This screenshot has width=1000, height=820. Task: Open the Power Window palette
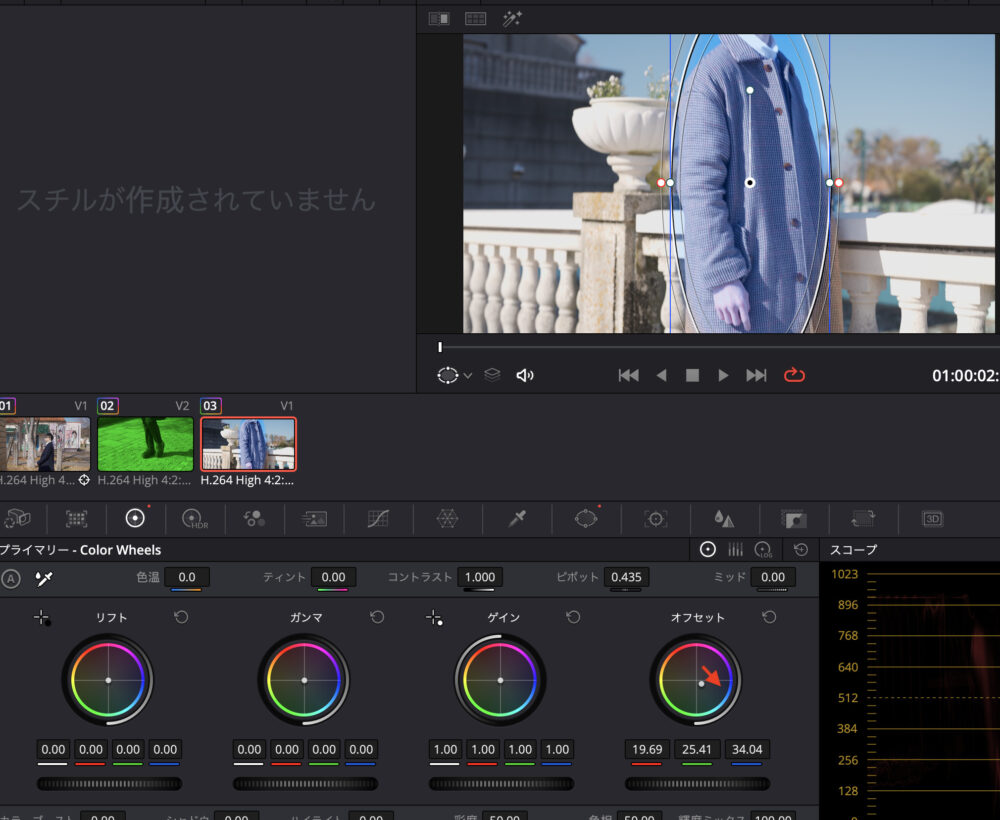(x=585, y=518)
